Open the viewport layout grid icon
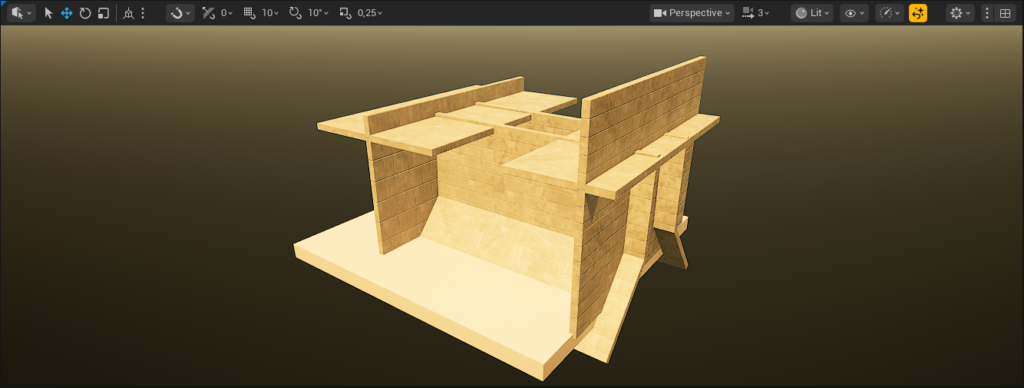This screenshot has height=388, width=1024. (1005, 13)
